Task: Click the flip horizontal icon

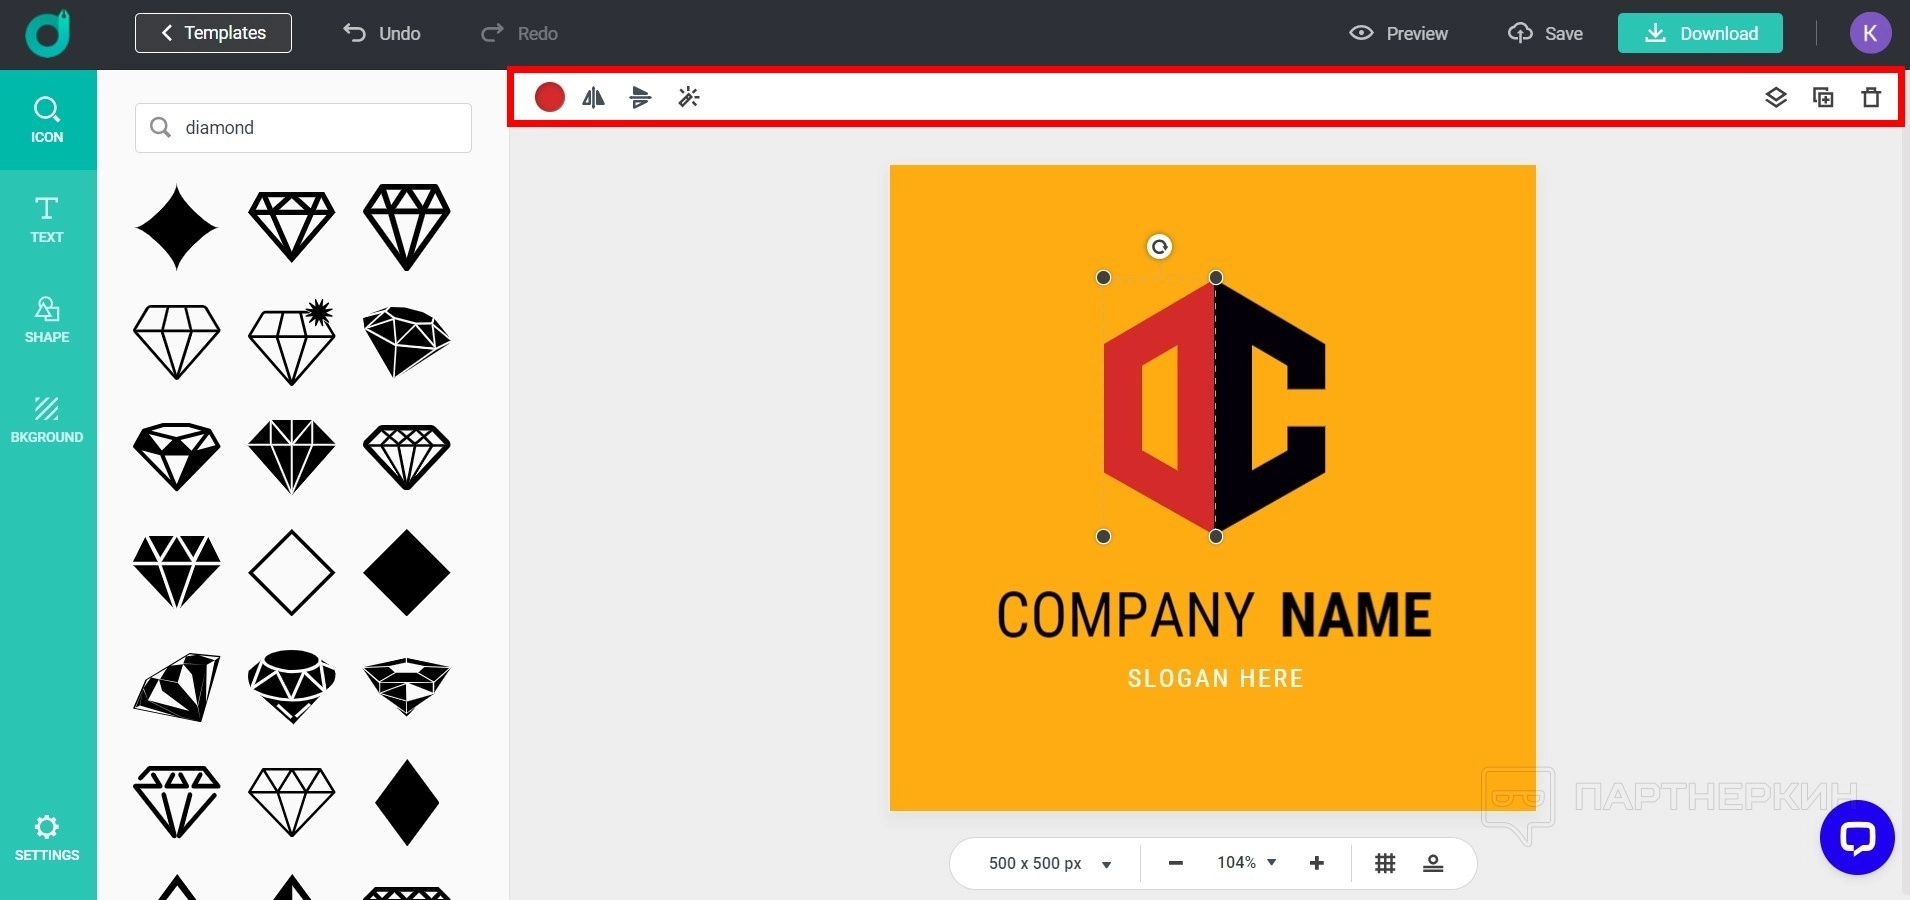Action: (593, 97)
